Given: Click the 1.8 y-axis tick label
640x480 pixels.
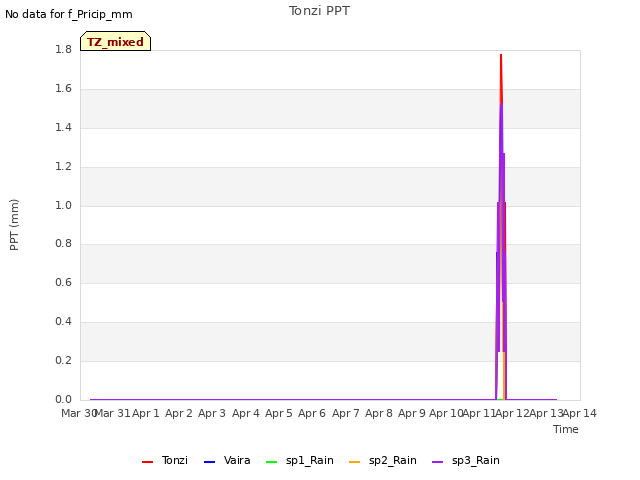Looking at the screenshot, I should click(x=63, y=50).
